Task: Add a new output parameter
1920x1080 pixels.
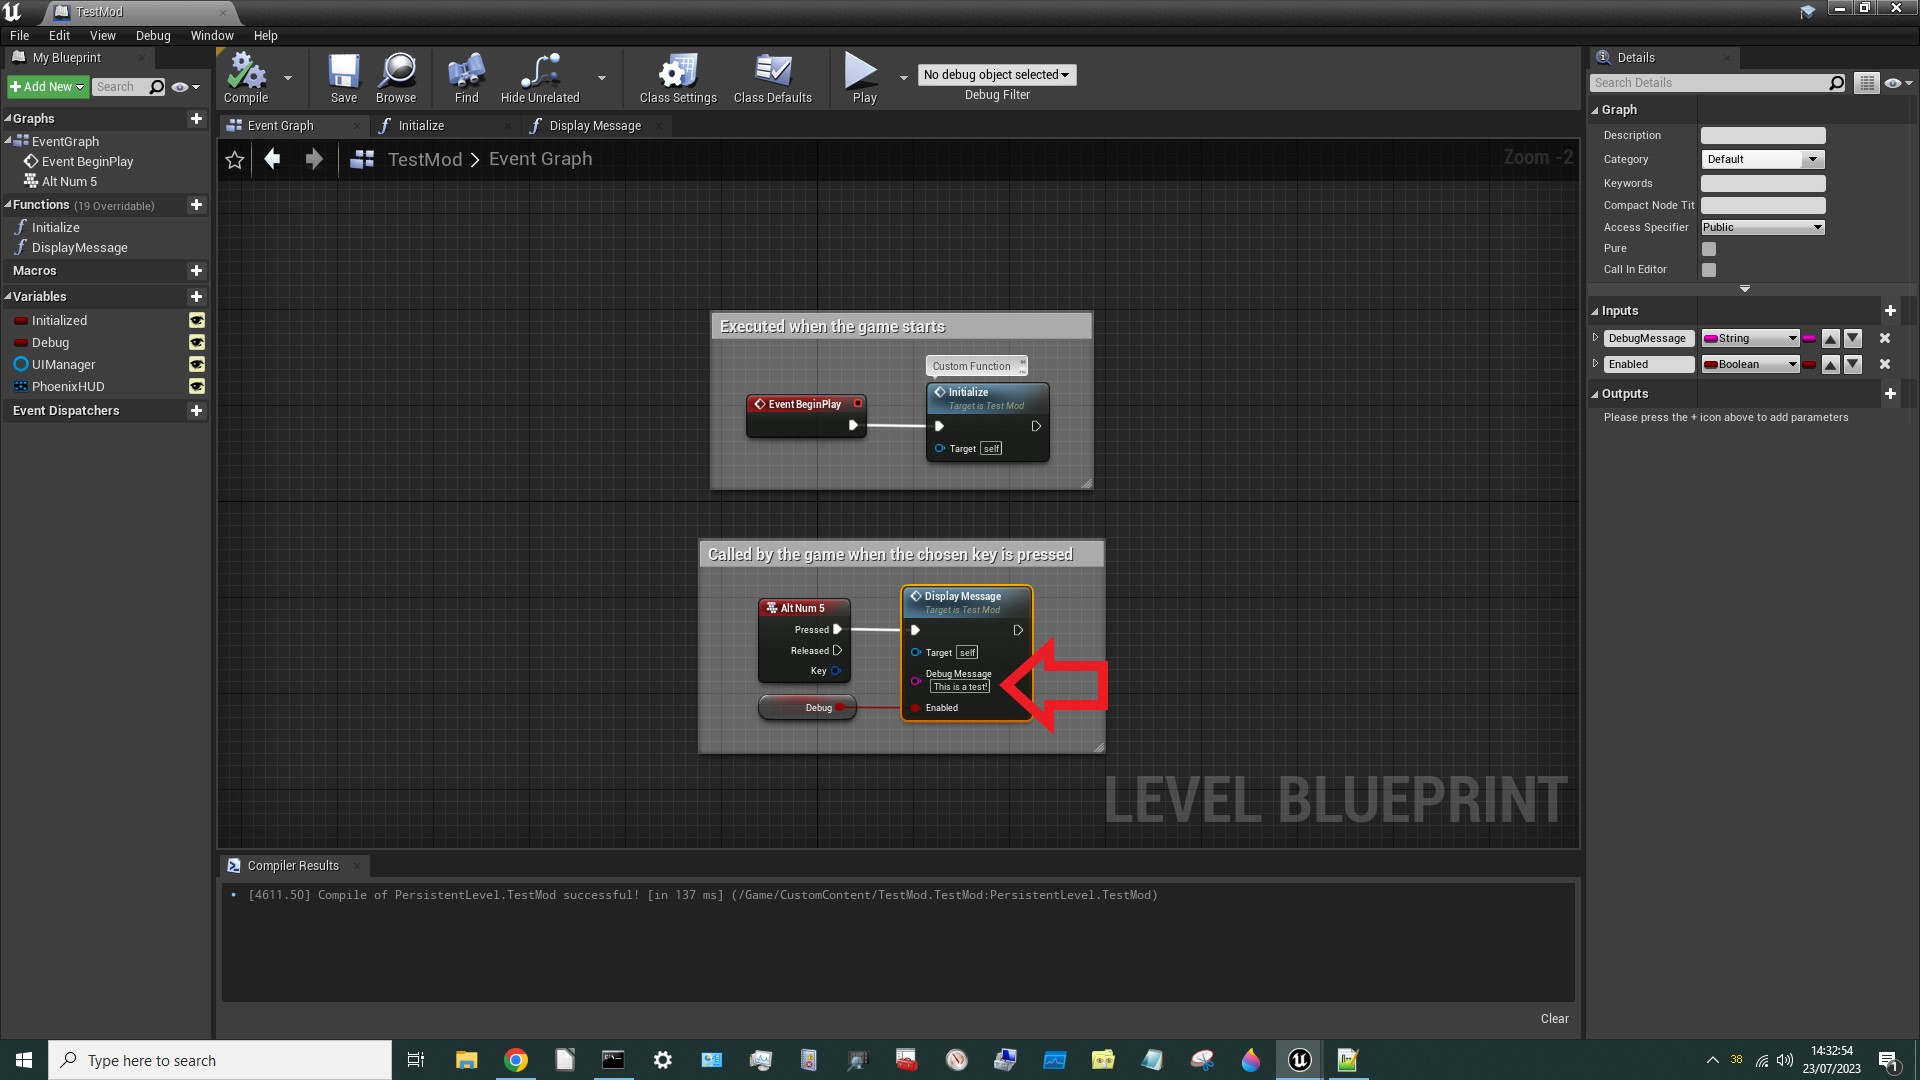Action: [1890, 393]
